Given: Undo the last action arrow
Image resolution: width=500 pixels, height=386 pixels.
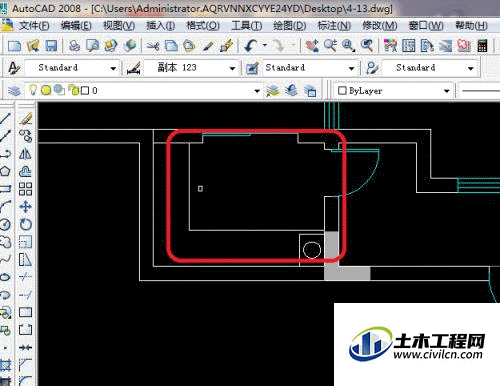Looking at the screenshot, I should [251, 46].
